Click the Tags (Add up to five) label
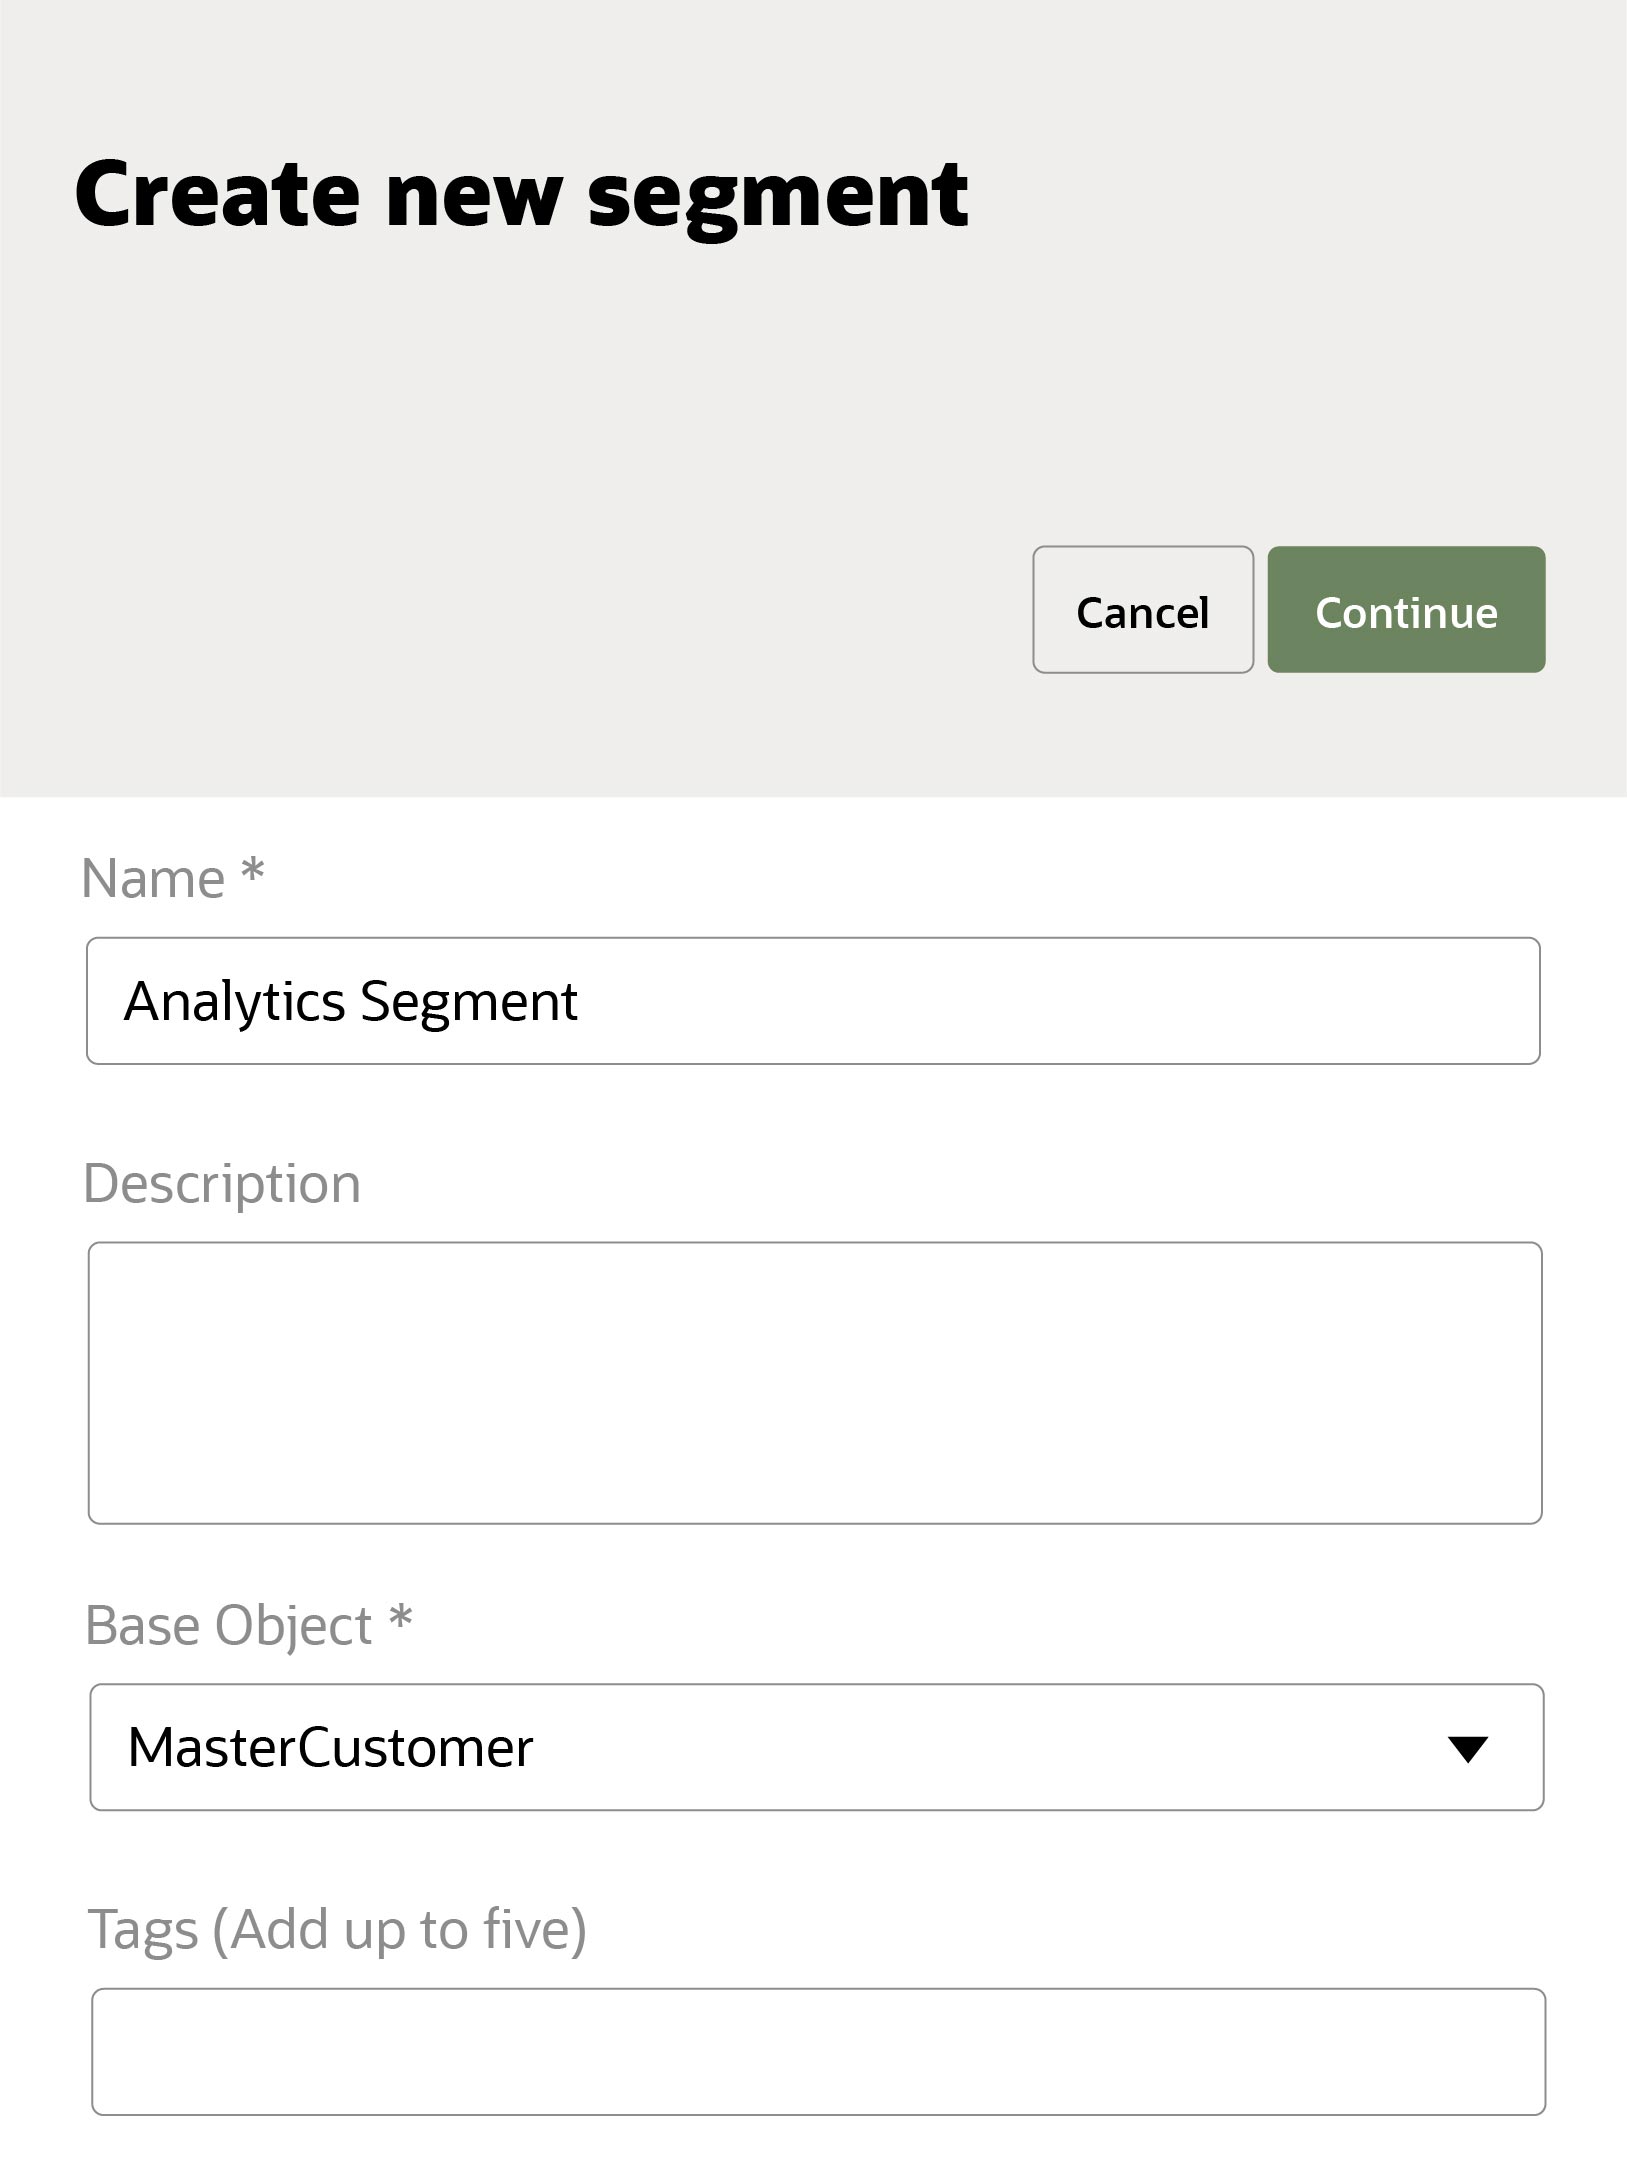Image resolution: width=1627 pixels, height=2161 pixels. [x=337, y=1929]
